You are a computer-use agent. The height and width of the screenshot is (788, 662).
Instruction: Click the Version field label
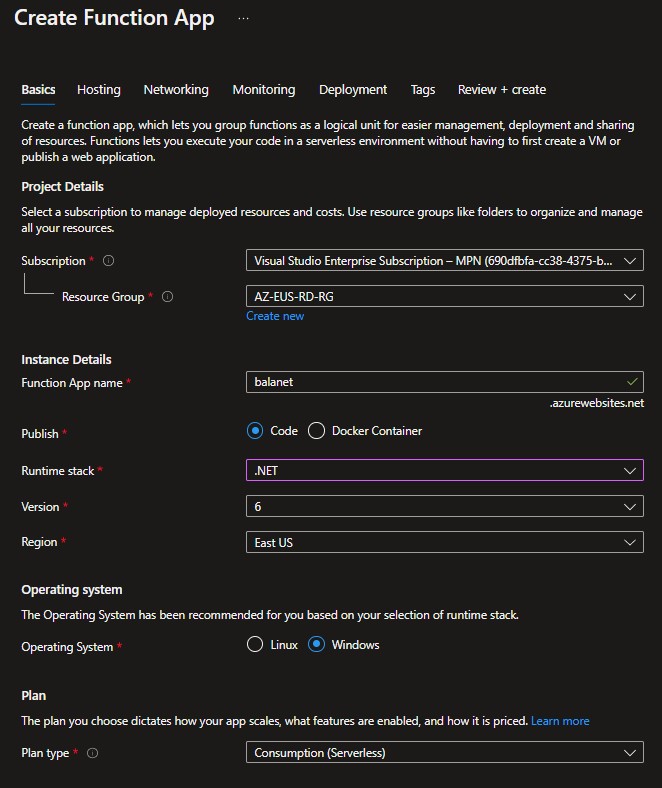click(40, 507)
